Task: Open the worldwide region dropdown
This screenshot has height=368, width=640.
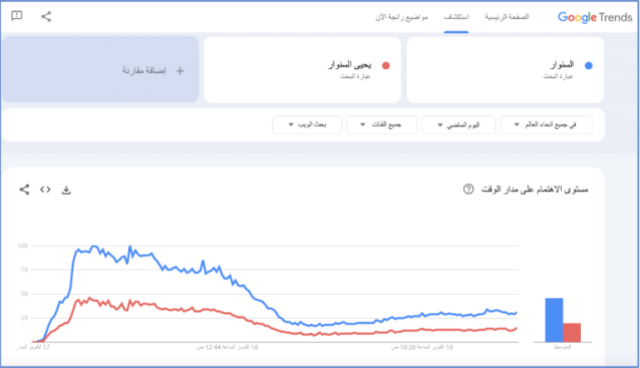Action: click(546, 124)
